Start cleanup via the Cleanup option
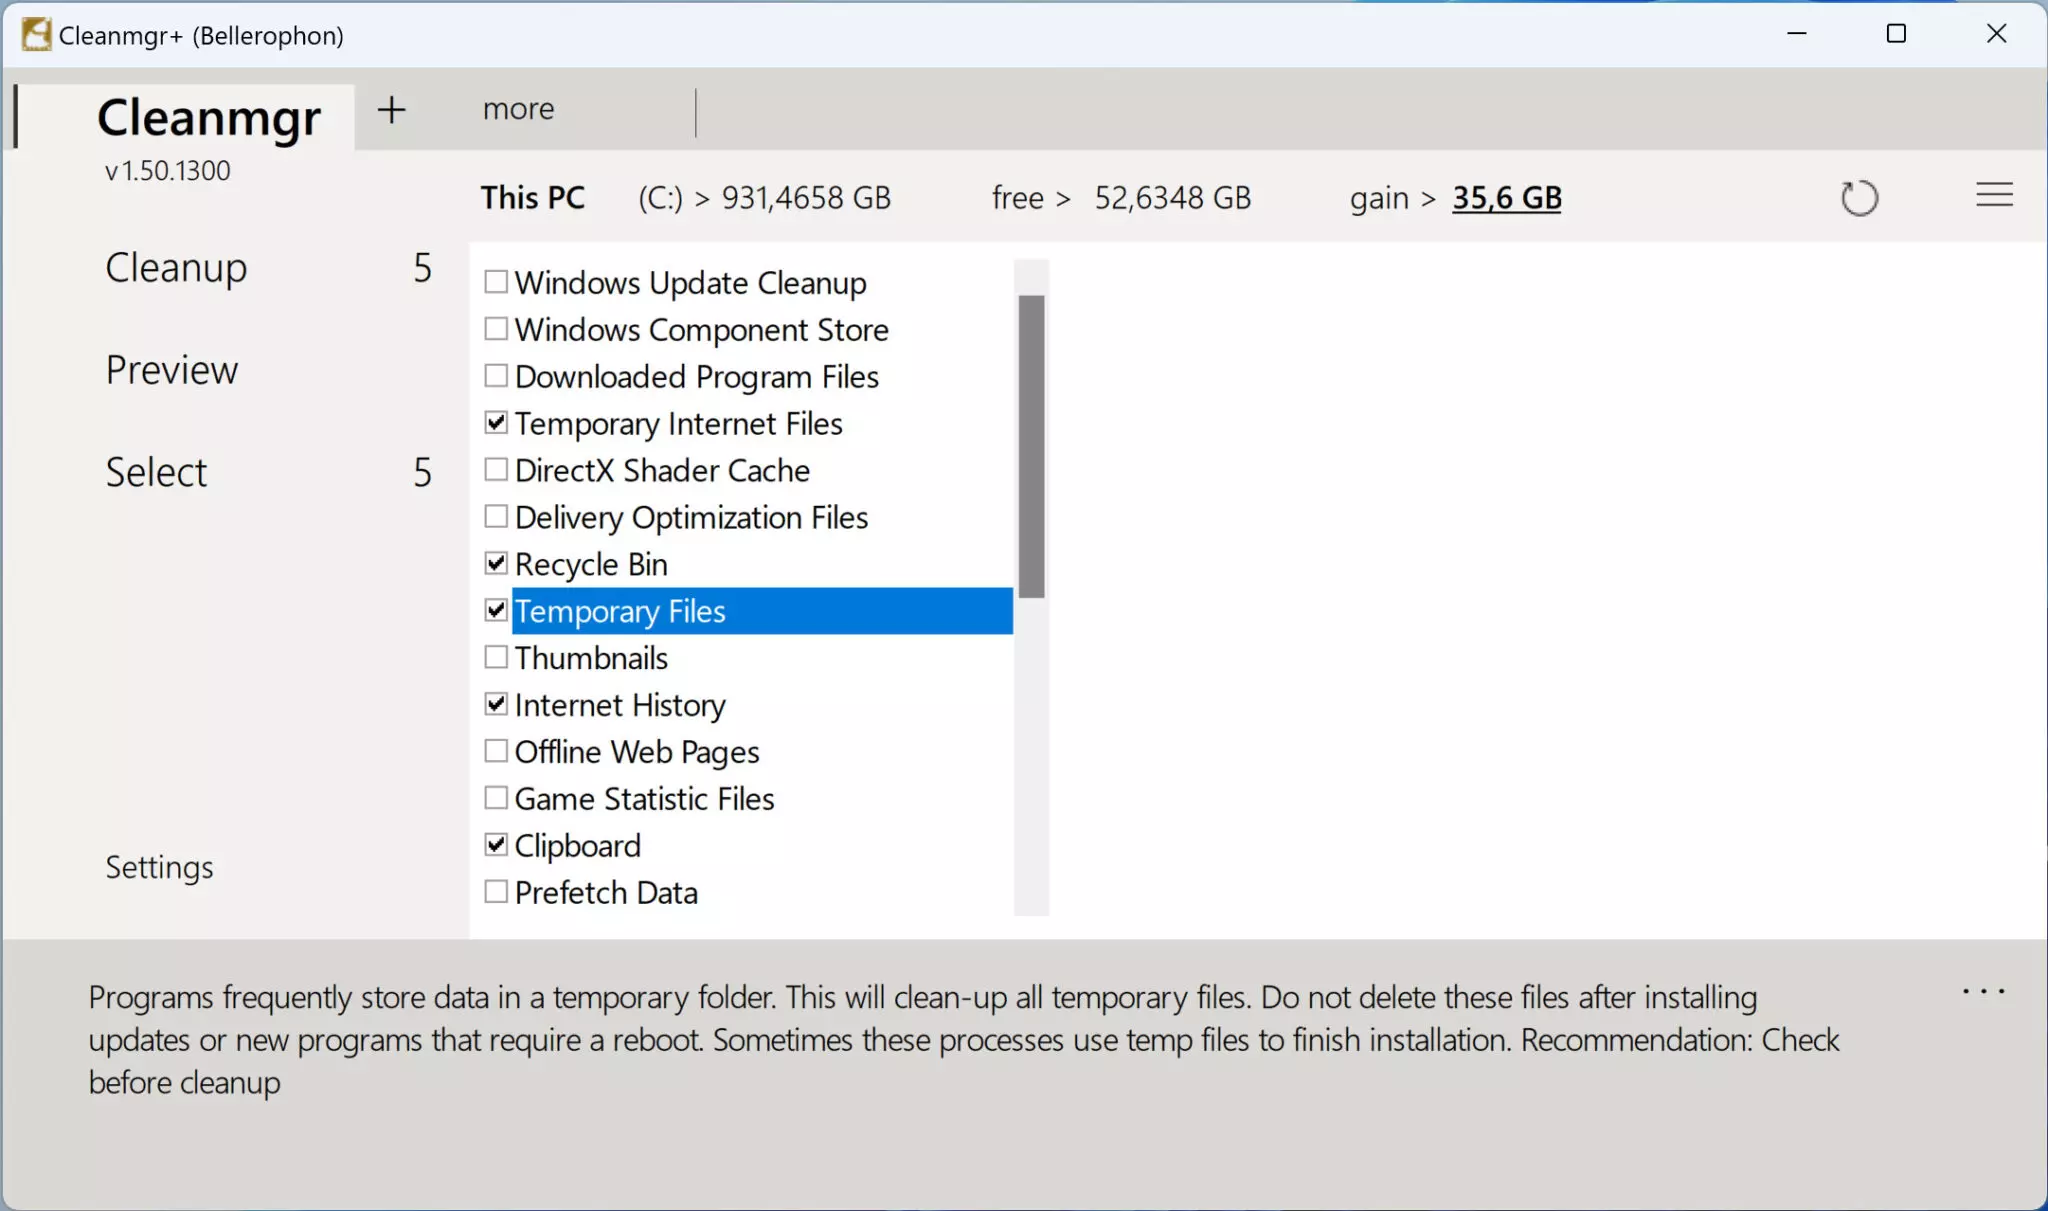This screenshot has width=2048, height=1211. click(175, 267)
